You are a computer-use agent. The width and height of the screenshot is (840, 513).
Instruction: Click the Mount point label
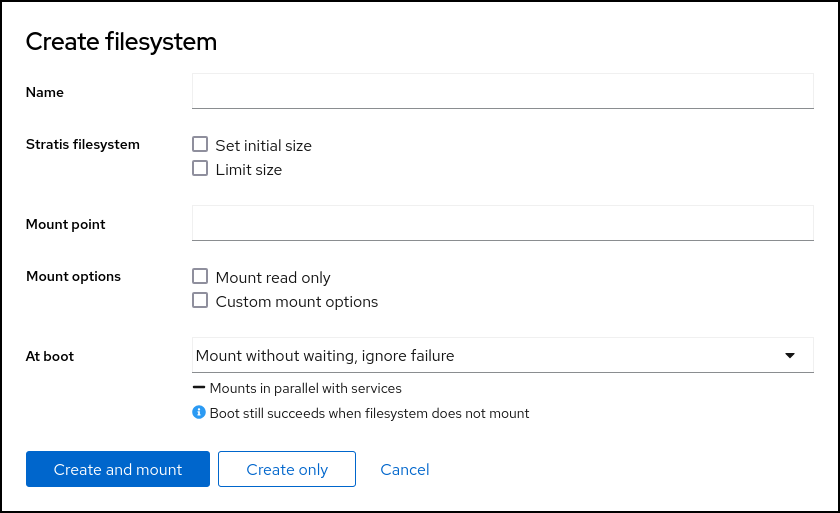[x=66, y=224]
